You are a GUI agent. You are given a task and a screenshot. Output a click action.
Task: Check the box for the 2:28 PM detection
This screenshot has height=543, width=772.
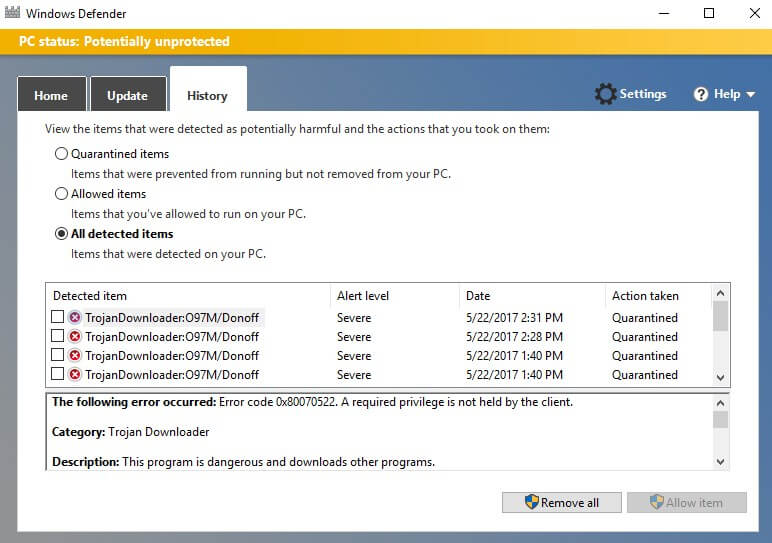[x=58, y=336]
